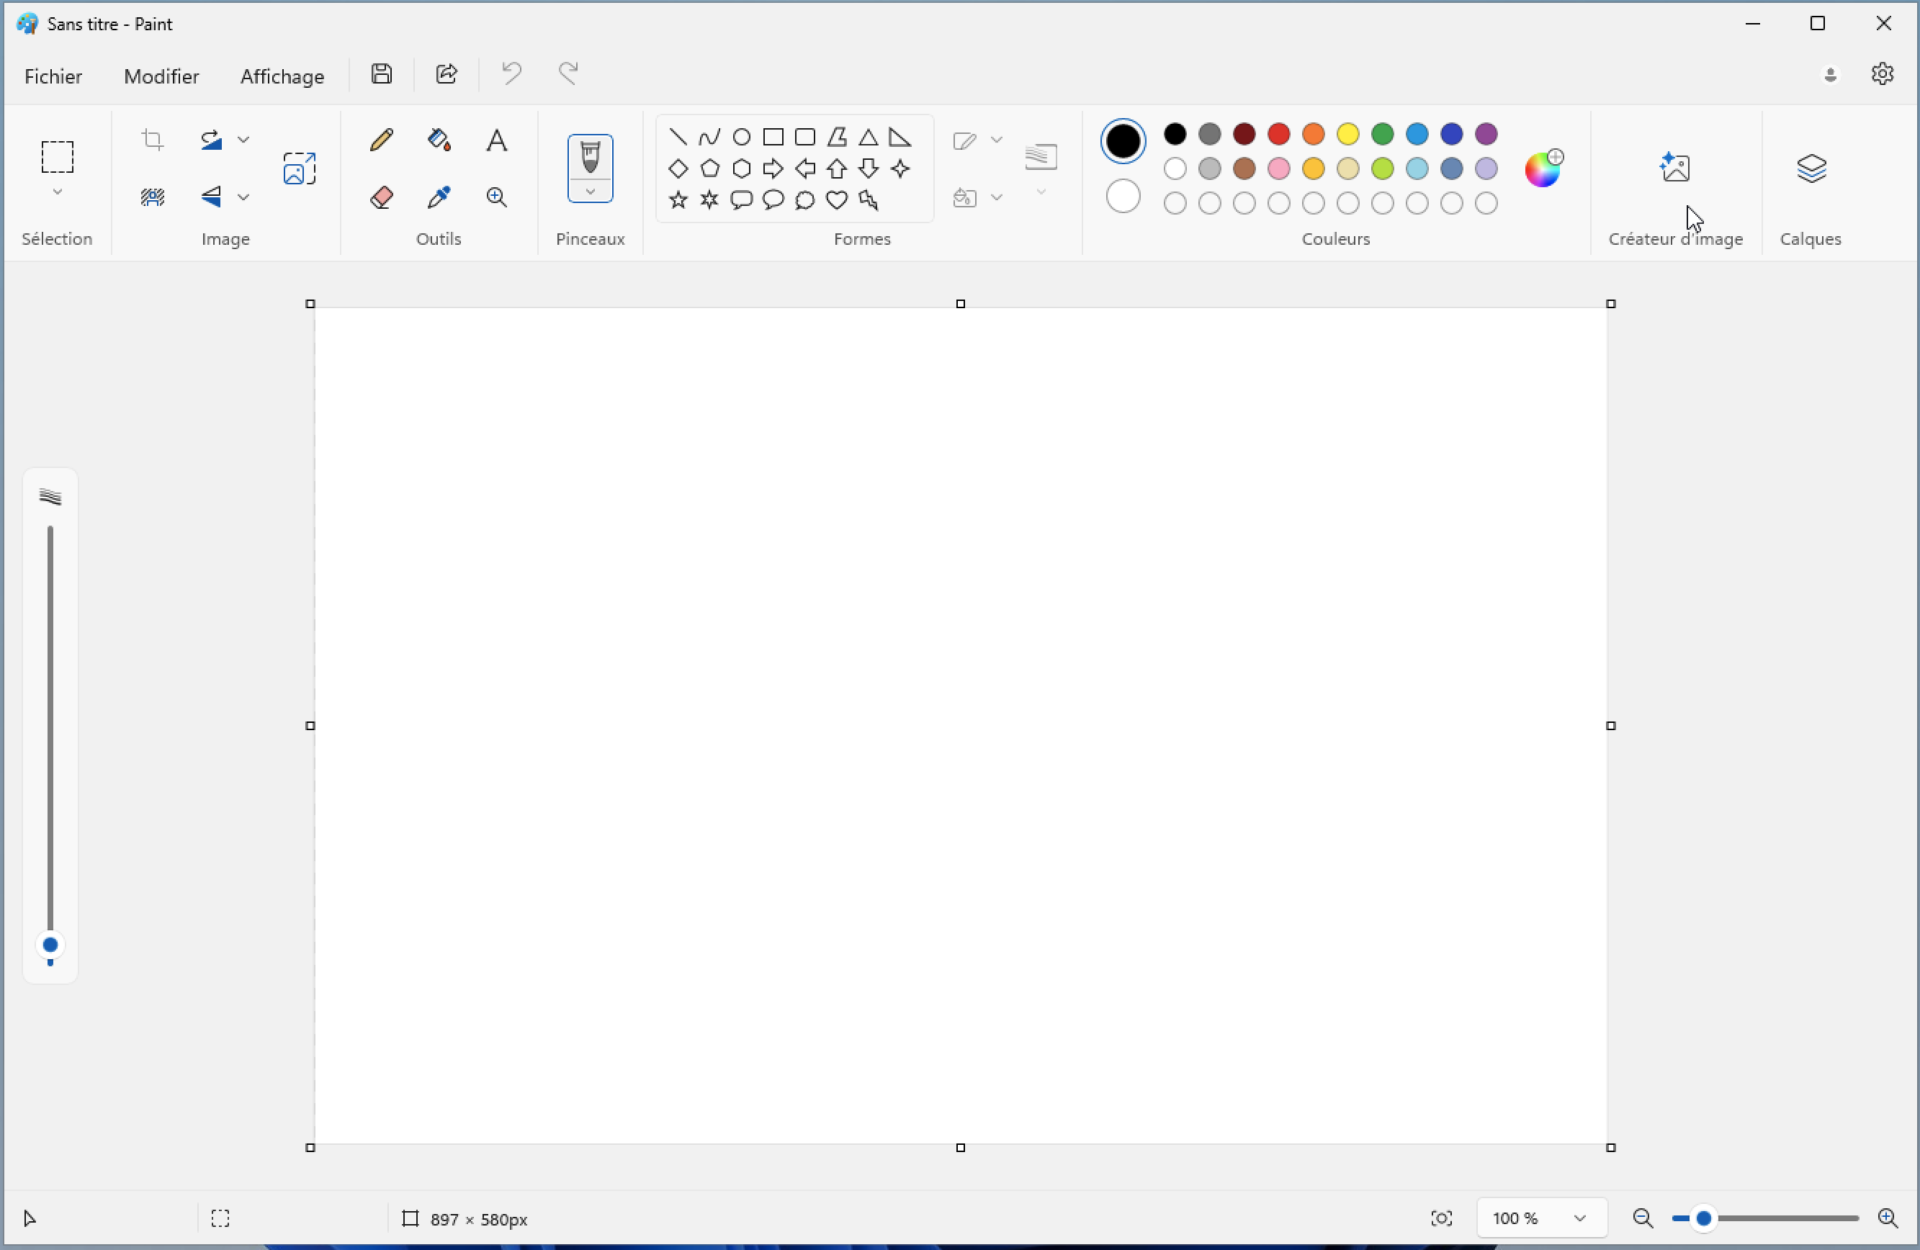Image resolution: width=1920 pixels, height=1250 pixels.
Task: Click the Share icon
Action: pyautogui.click(x=446, y=73)
